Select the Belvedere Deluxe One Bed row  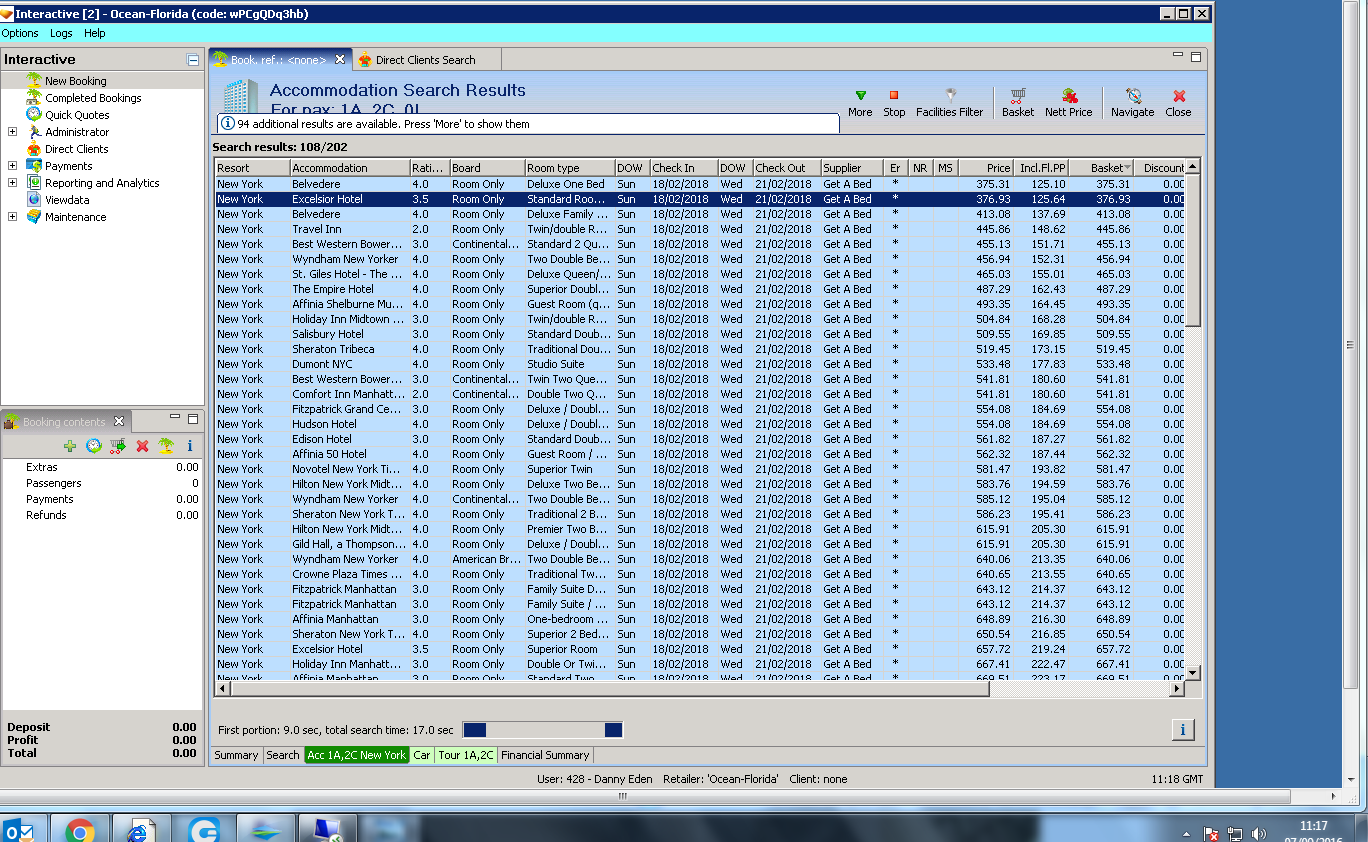pyautogui.click(x=700, y=184)
